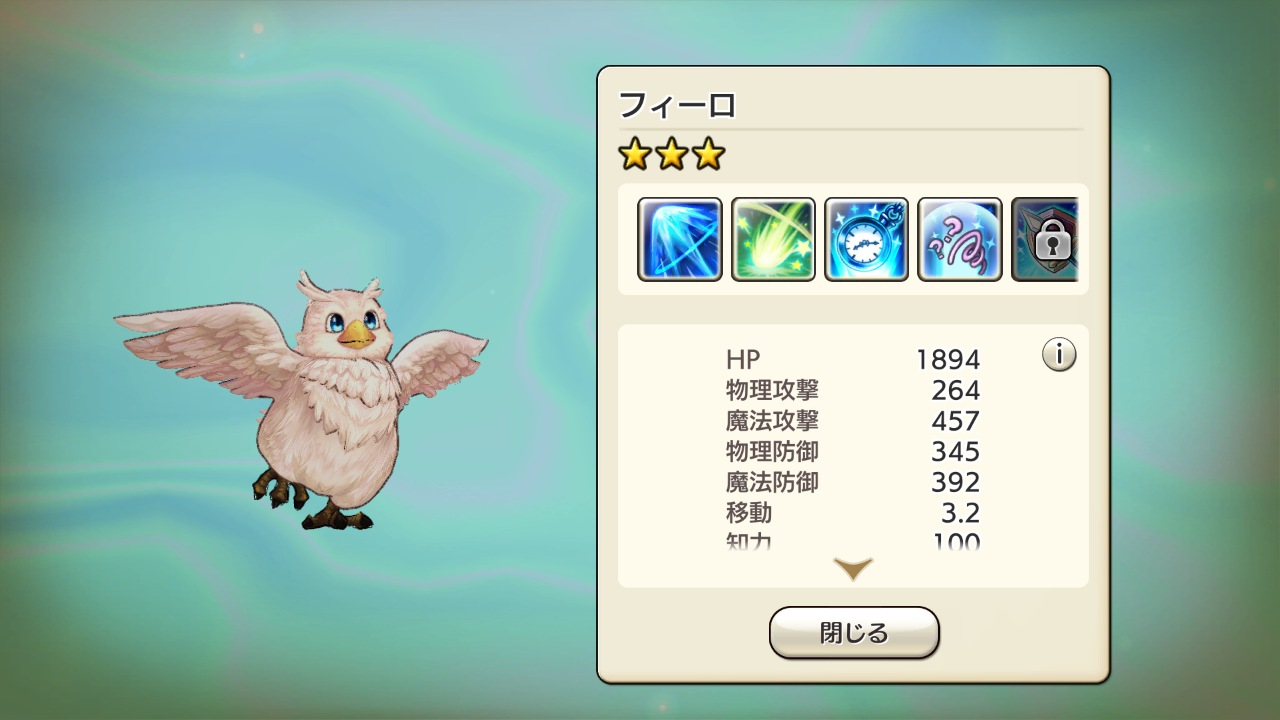Select the 魔法防御 392 stat row

coord(853,483)
